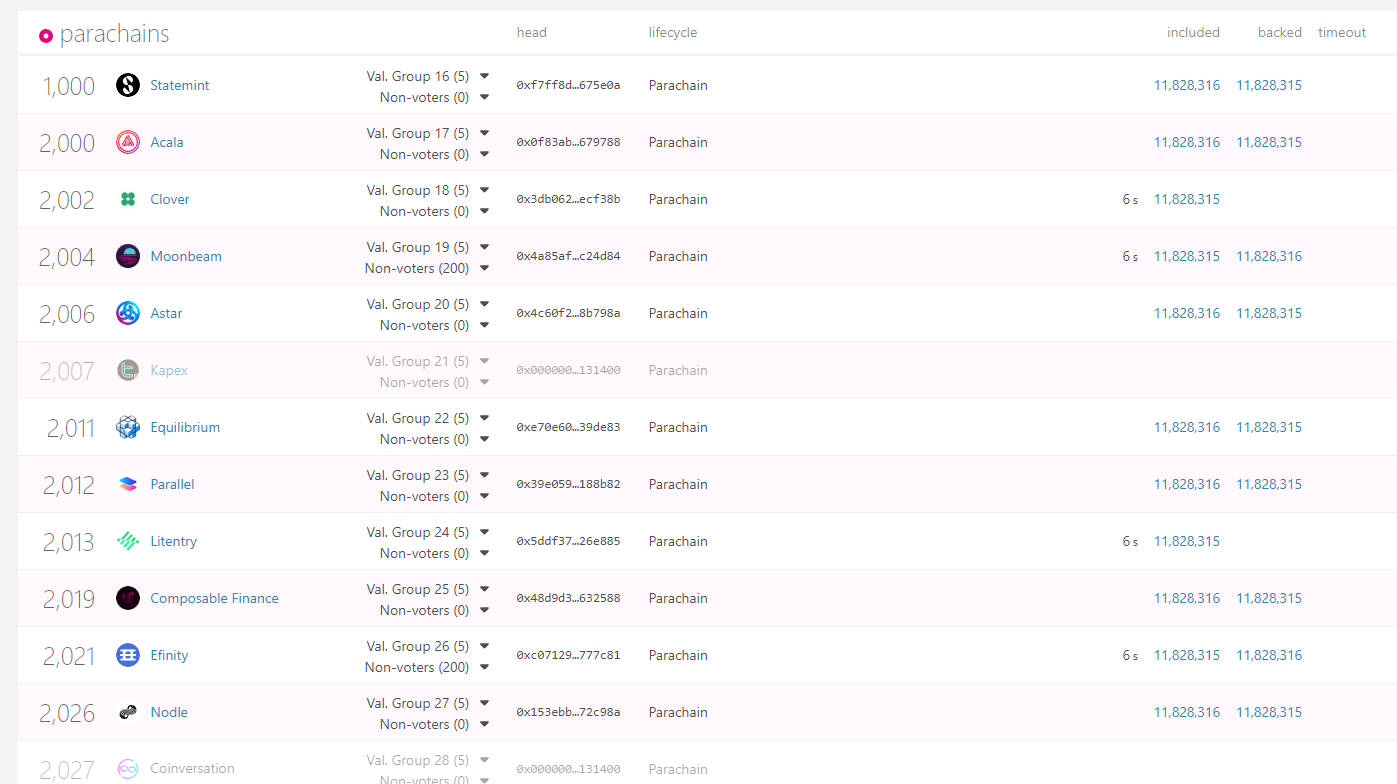Open Statemint's included block 11,828,316
1397x784 pixels.
(1186, 85)
